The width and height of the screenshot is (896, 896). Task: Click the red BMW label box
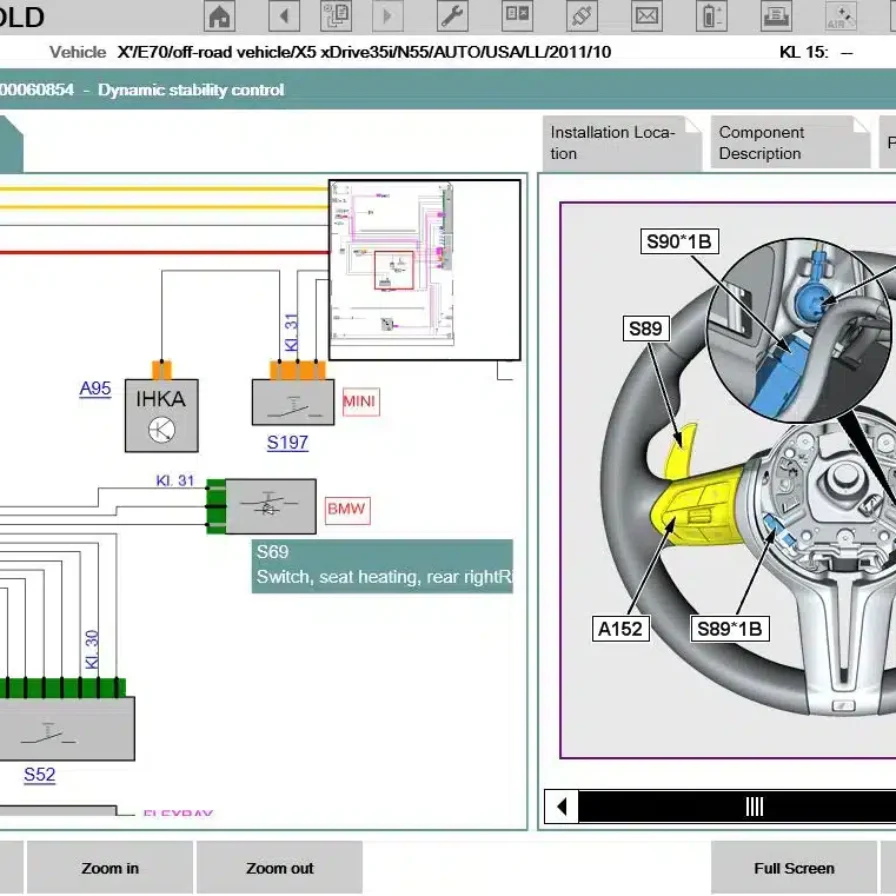click(347, 510)
